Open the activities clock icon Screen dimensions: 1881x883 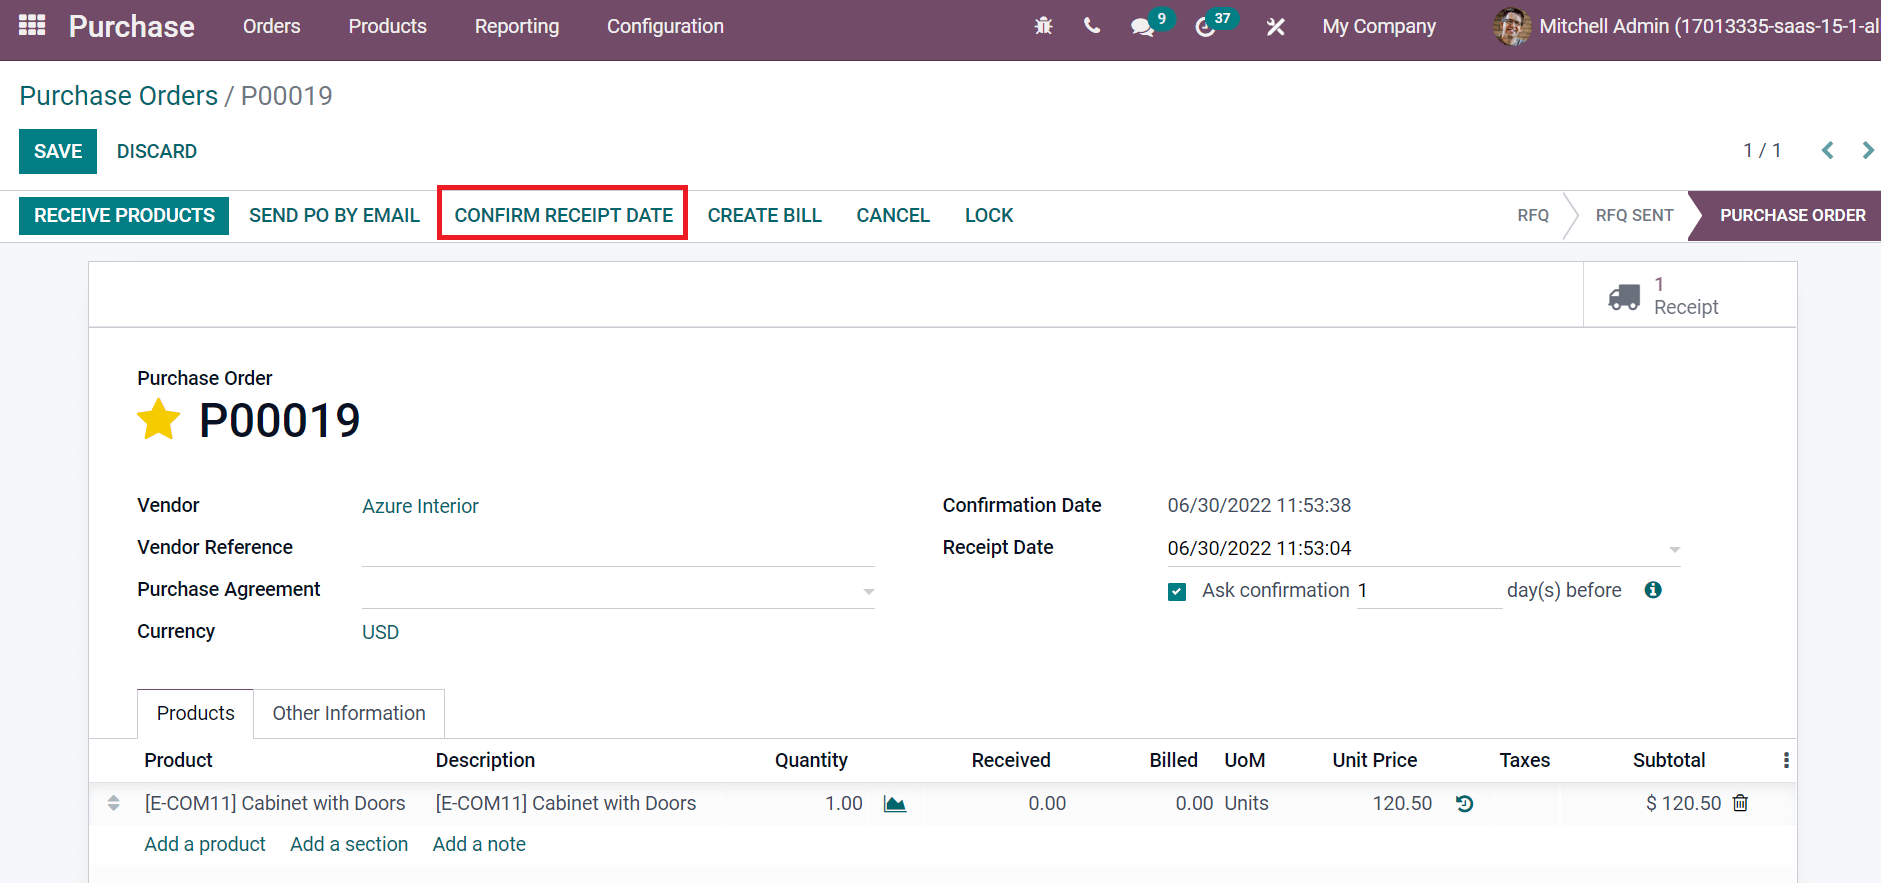point(1205,27)
